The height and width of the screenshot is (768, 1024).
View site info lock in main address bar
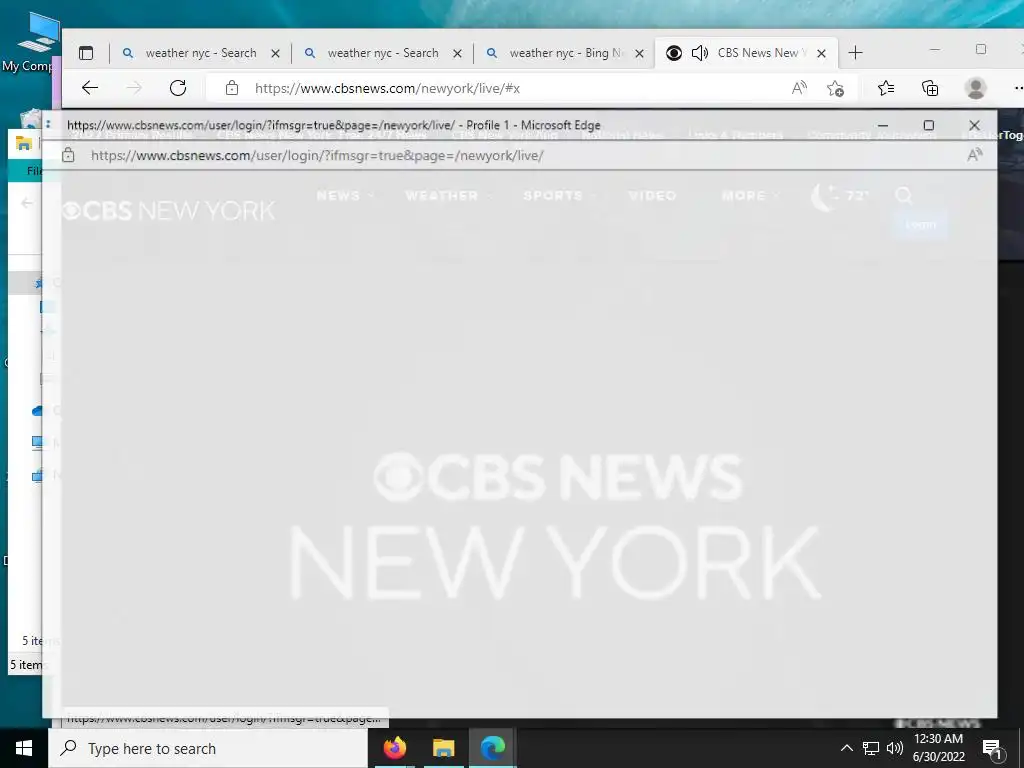231,88
